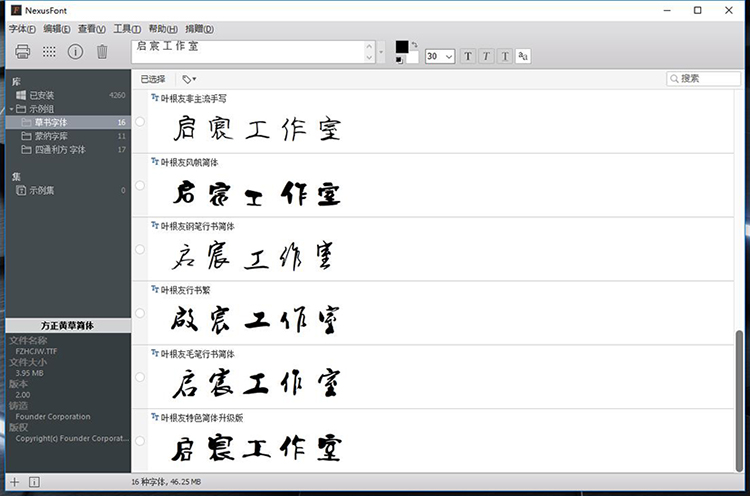Collapse the 示例组 tree group arrow
This screenshot has height=496, width=750.
pyautogui.click(x=11, y=109)
